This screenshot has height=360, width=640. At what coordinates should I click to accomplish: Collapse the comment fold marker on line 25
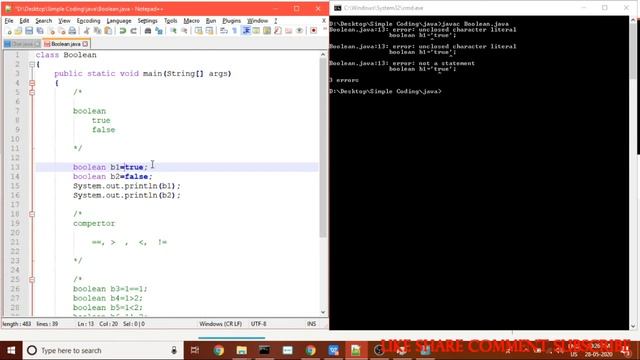point(32,280)
